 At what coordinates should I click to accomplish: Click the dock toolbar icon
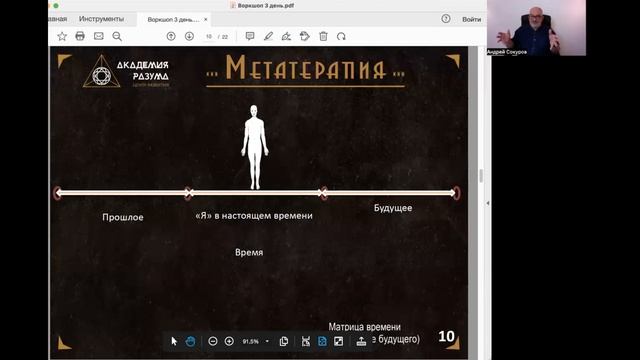(361, 341)
